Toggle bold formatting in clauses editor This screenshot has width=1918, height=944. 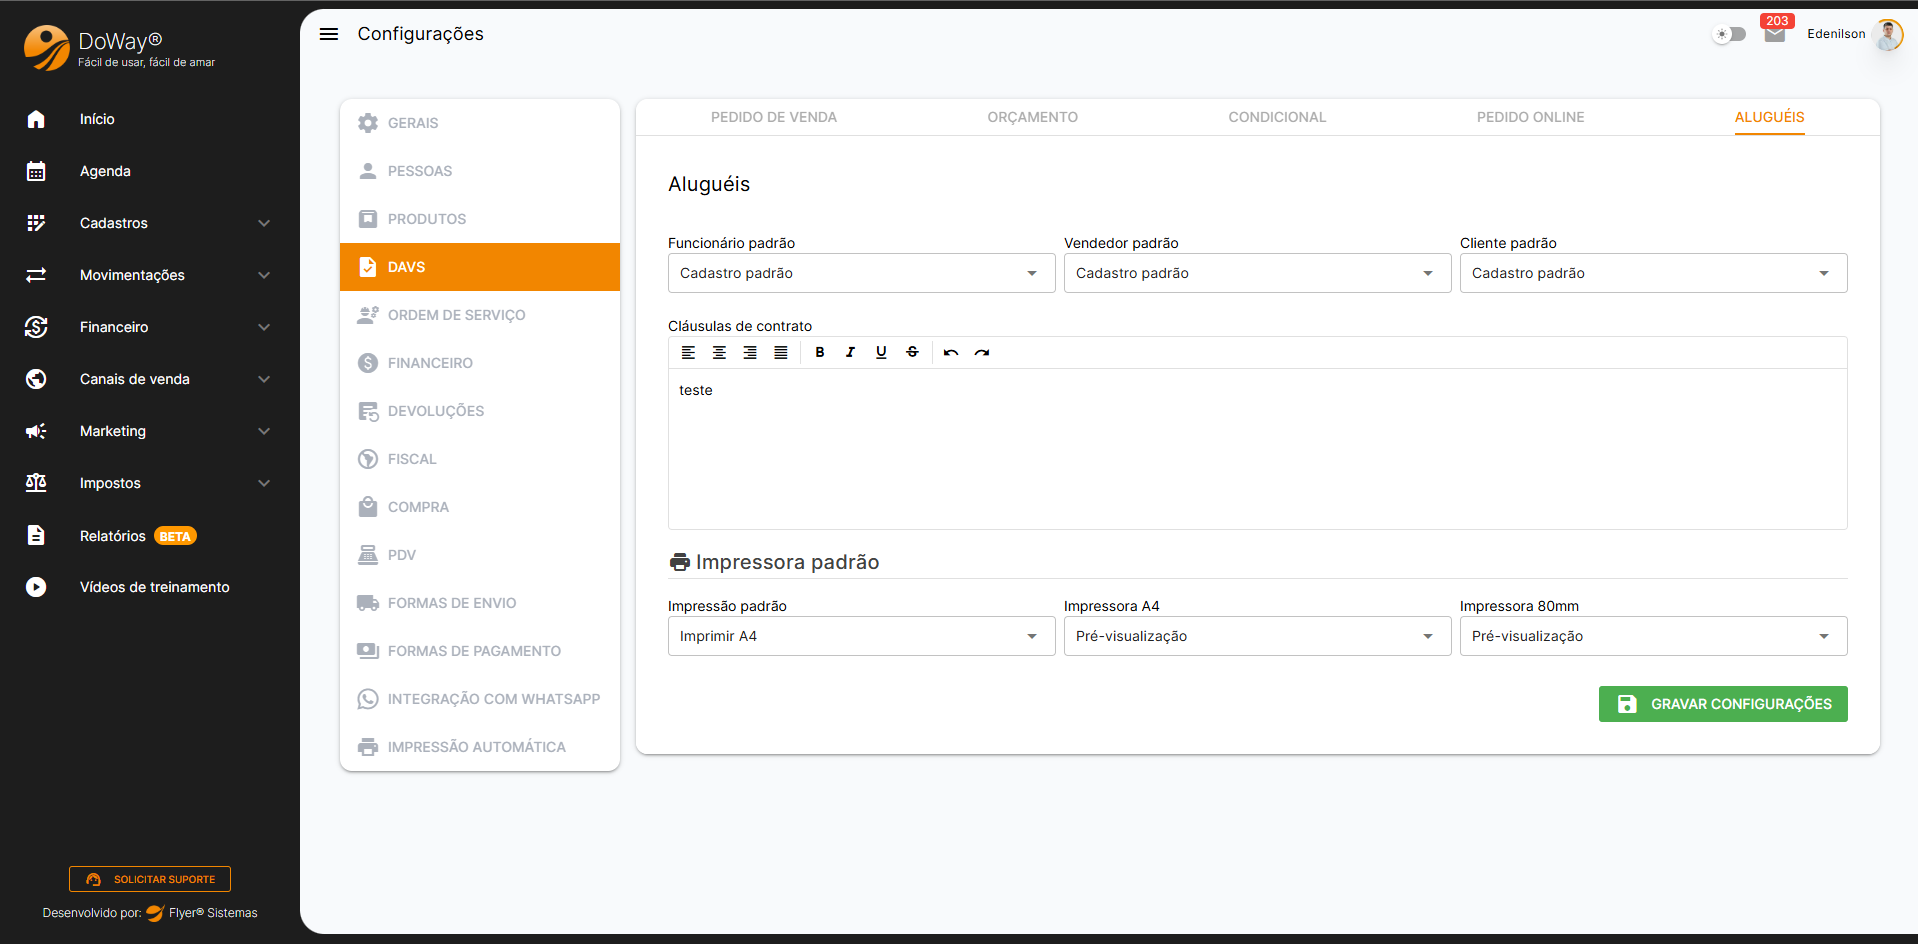(x=820, y=352)
